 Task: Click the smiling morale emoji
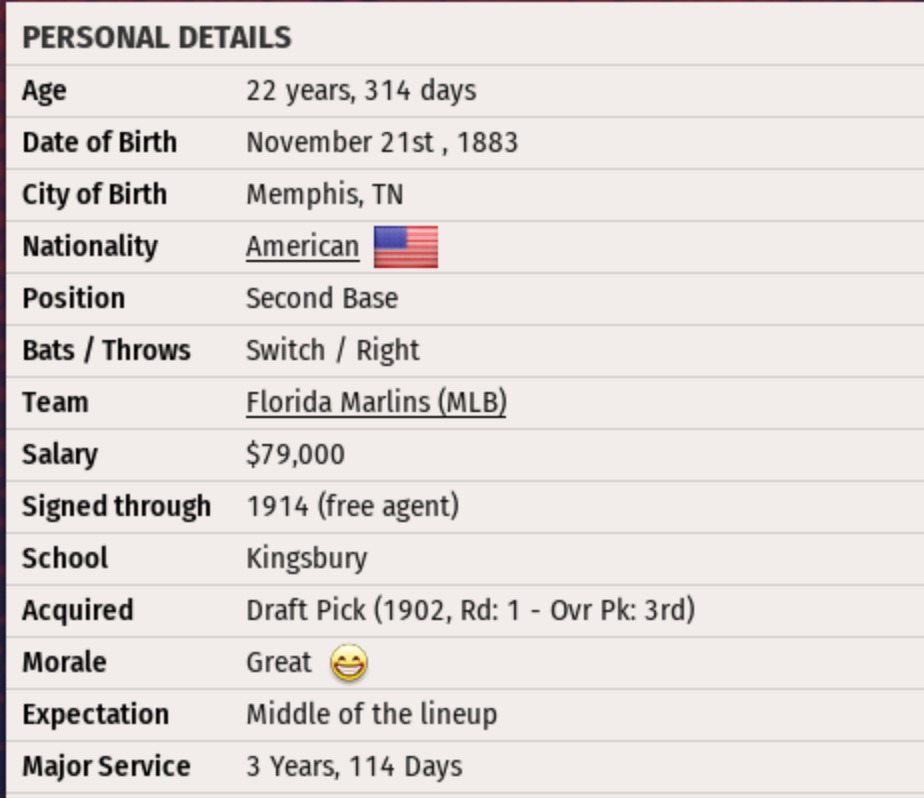(x=348, y=663)
